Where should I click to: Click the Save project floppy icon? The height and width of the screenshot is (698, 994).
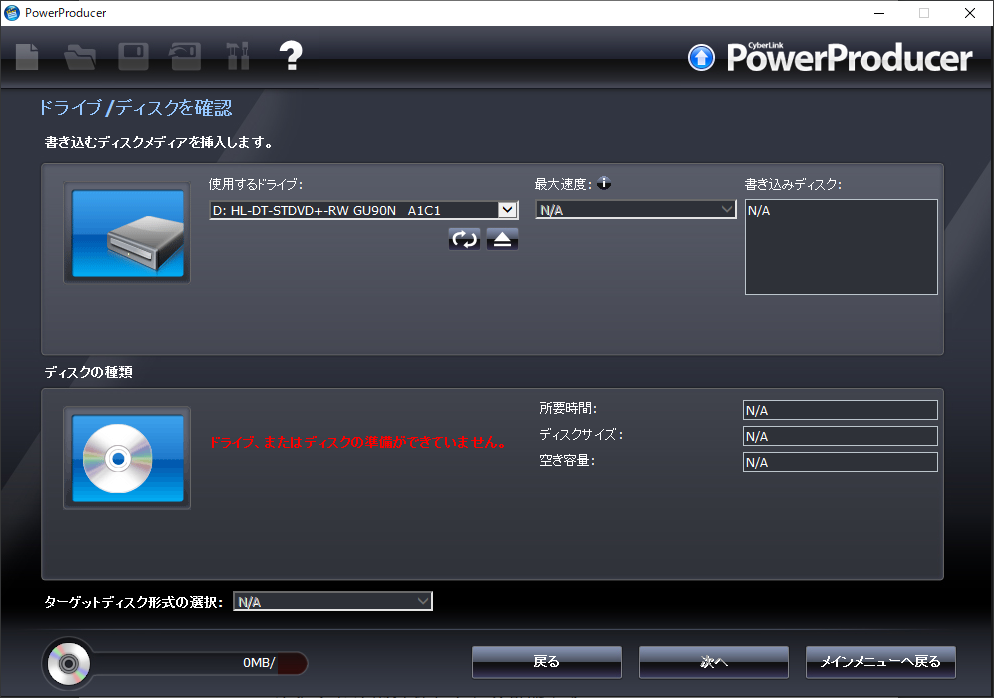point(133,56)
